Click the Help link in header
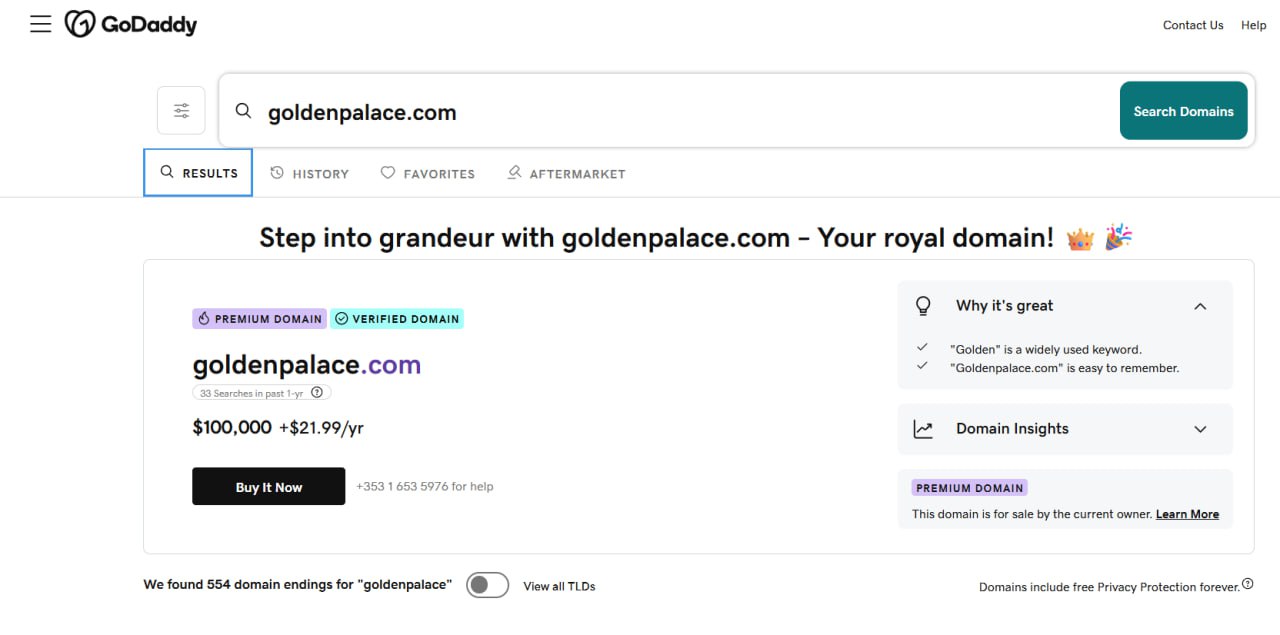 click(1253, 25)
